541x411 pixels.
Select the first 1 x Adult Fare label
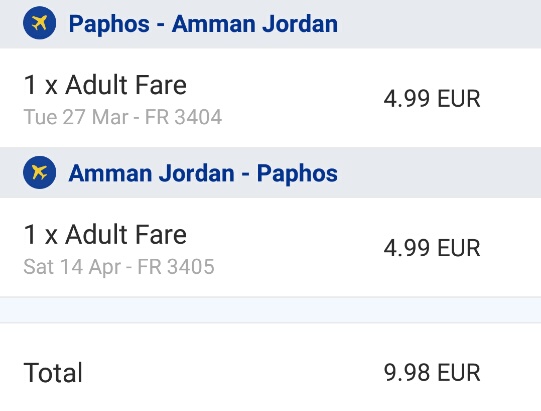tap(105, 85)
